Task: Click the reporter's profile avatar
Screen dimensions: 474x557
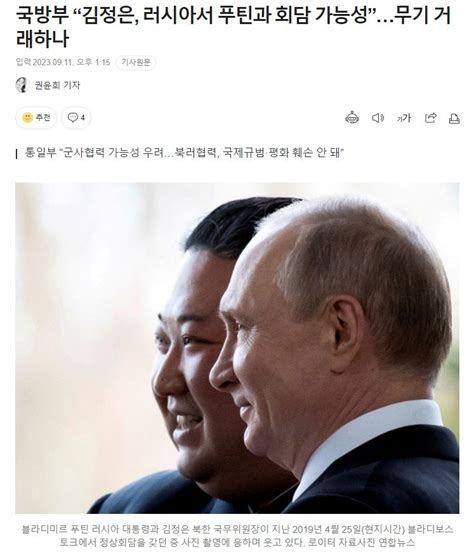Action: click(22, 85)
